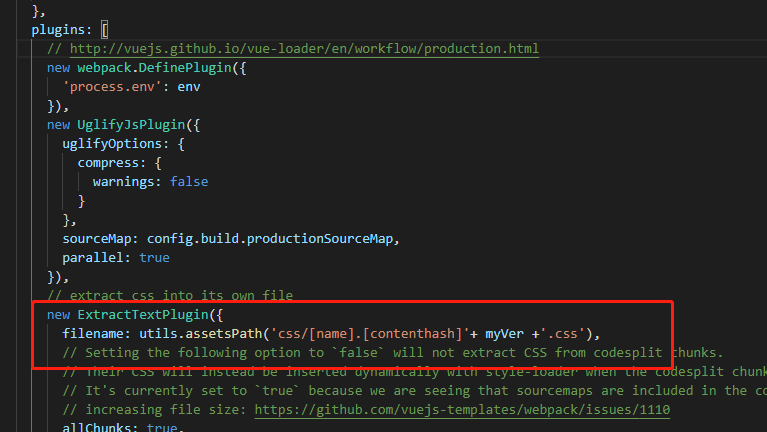Click the 'compress:' property

(112, 163)
